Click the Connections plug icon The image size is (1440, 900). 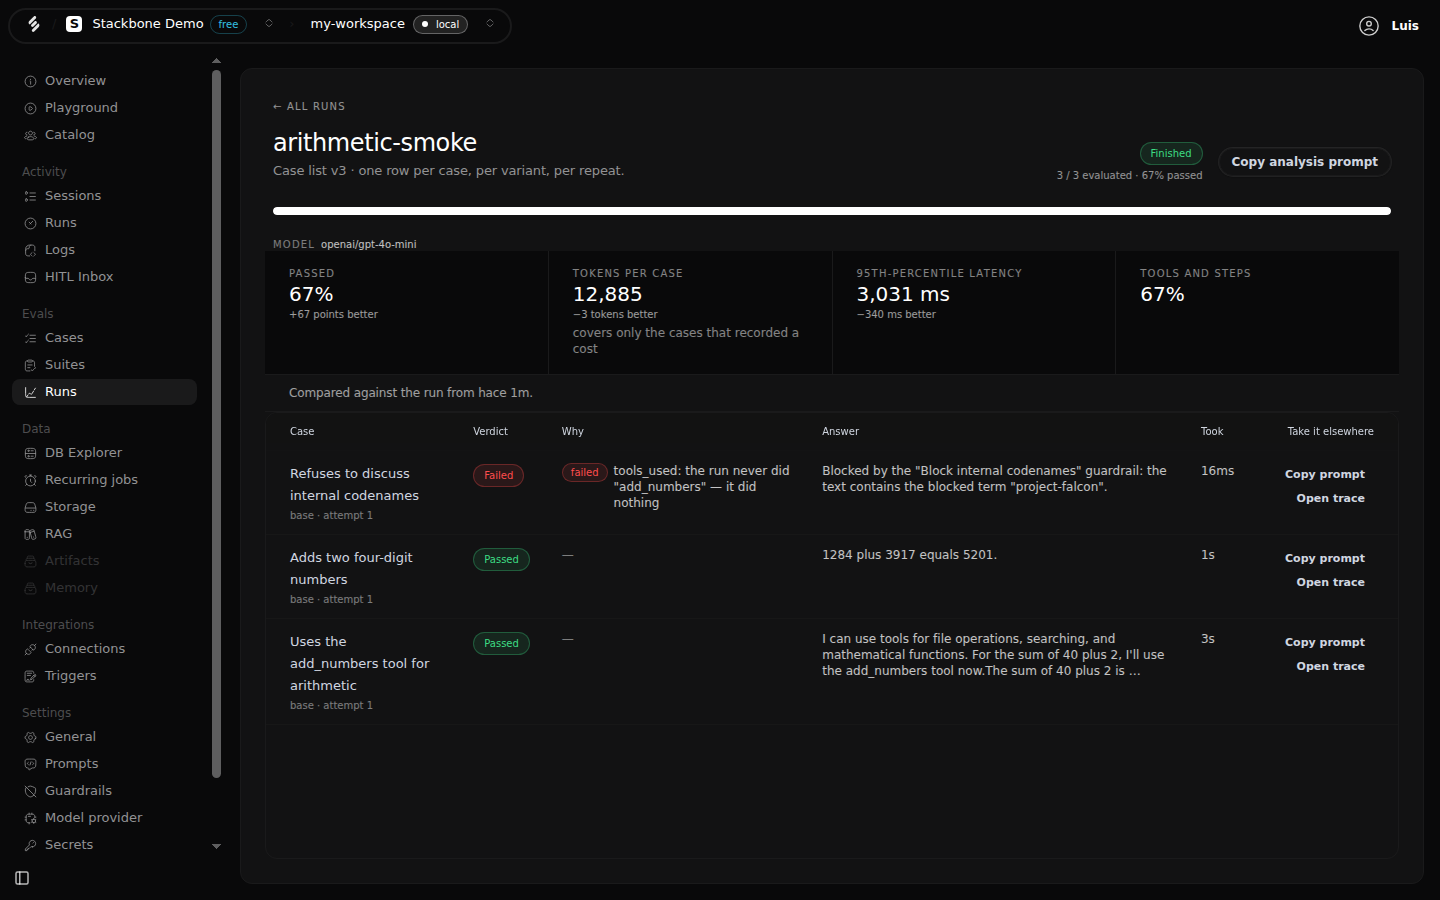pos(30,649)
